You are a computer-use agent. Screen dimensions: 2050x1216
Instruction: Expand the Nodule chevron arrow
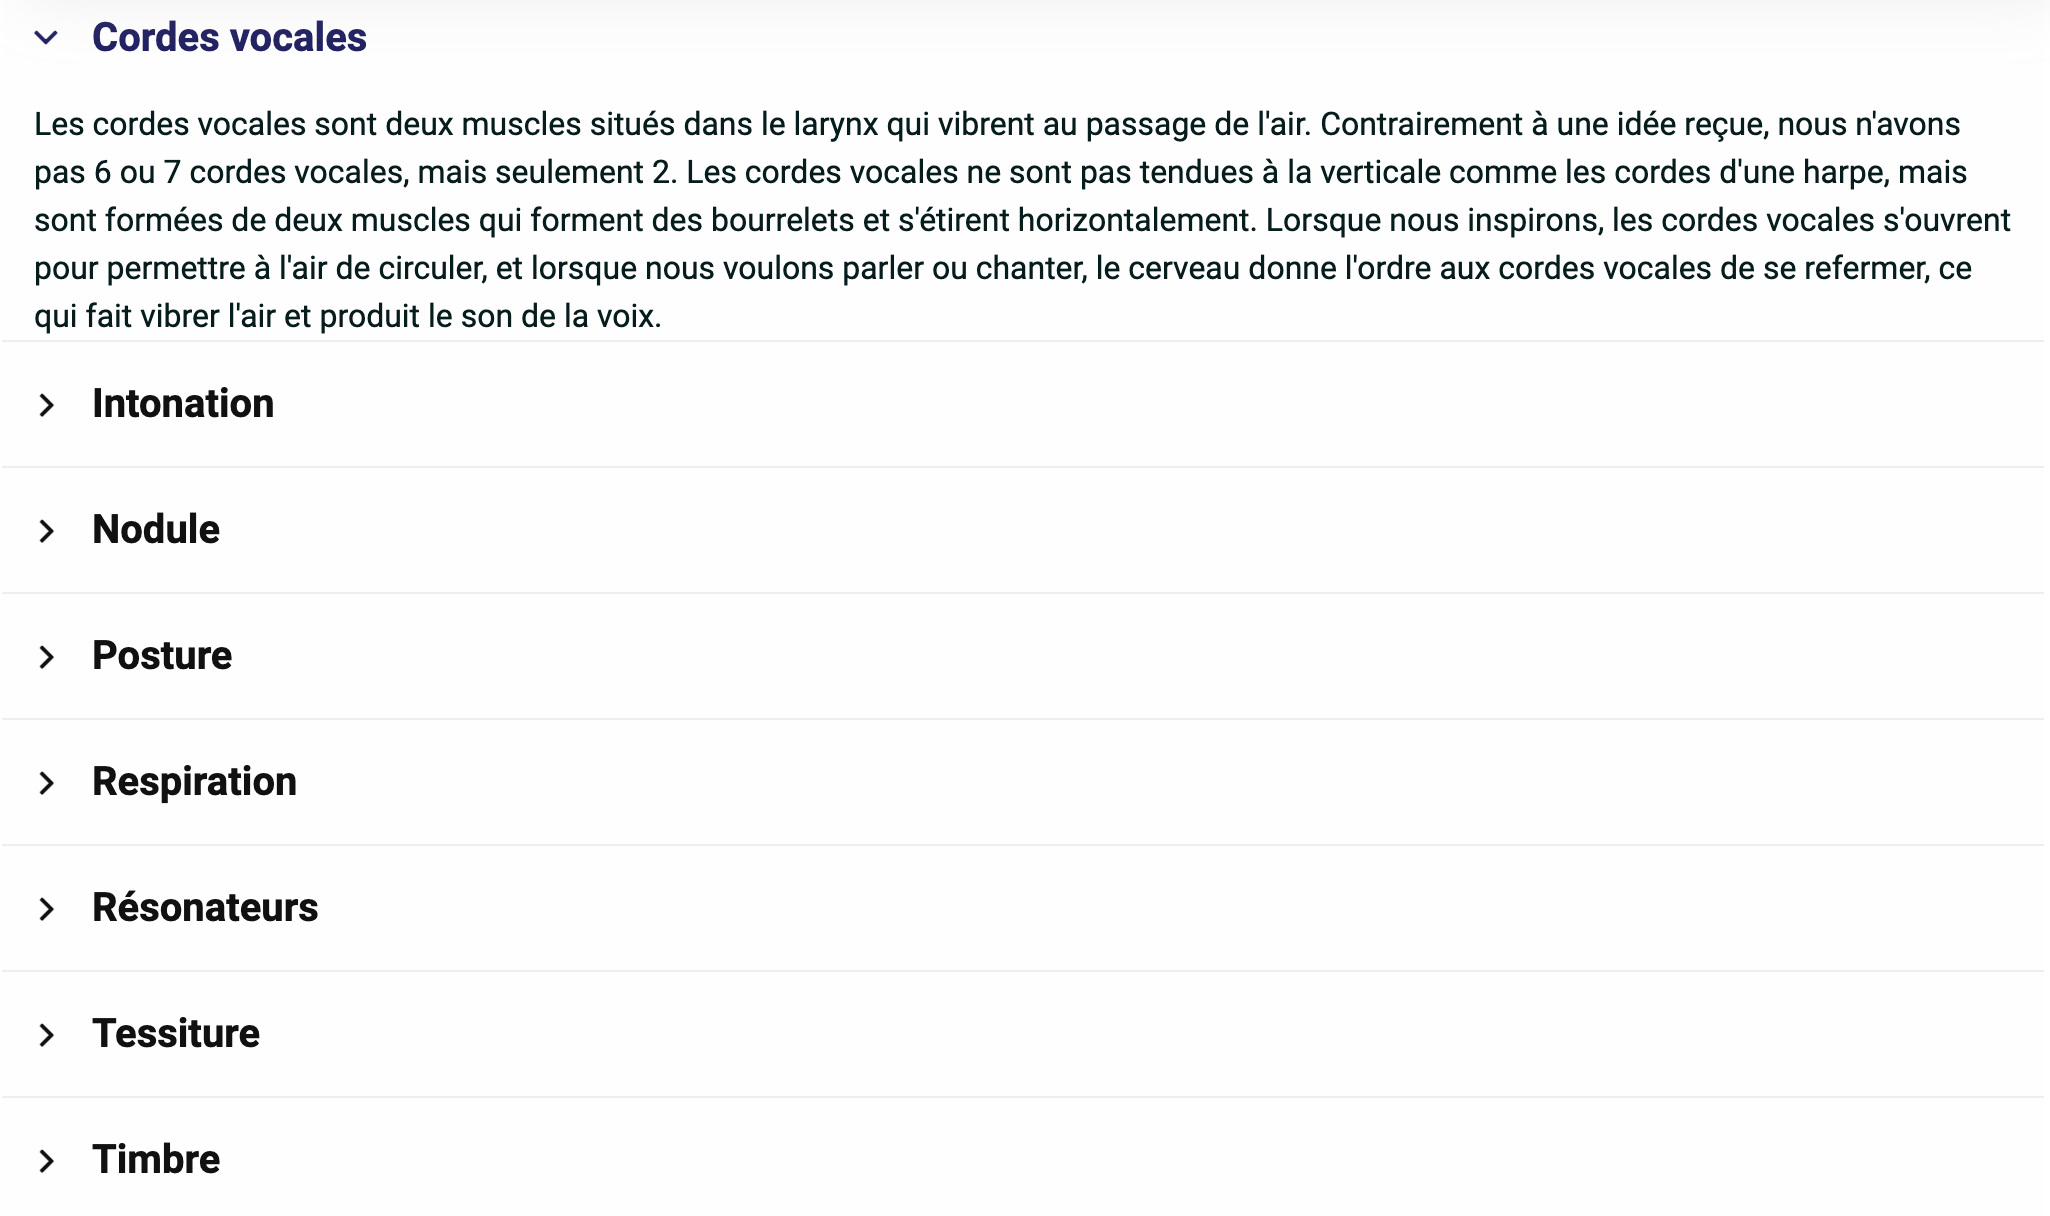46,531
